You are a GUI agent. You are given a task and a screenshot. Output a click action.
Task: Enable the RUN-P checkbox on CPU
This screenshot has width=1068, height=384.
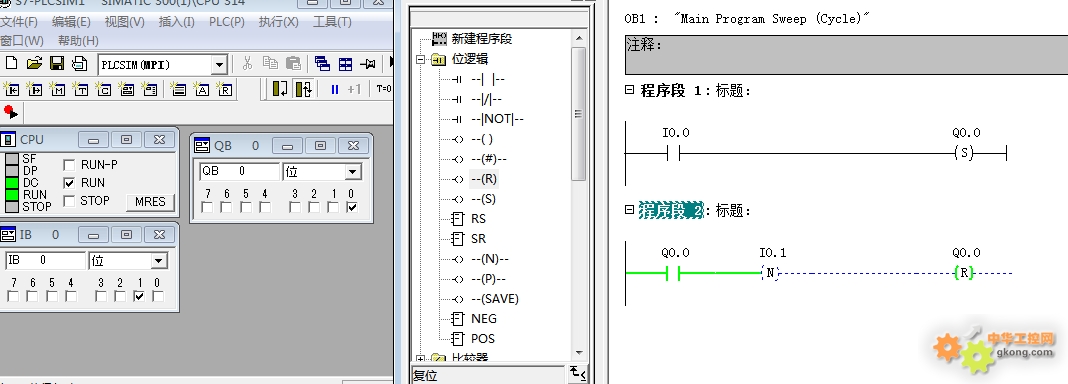[69, 165]
